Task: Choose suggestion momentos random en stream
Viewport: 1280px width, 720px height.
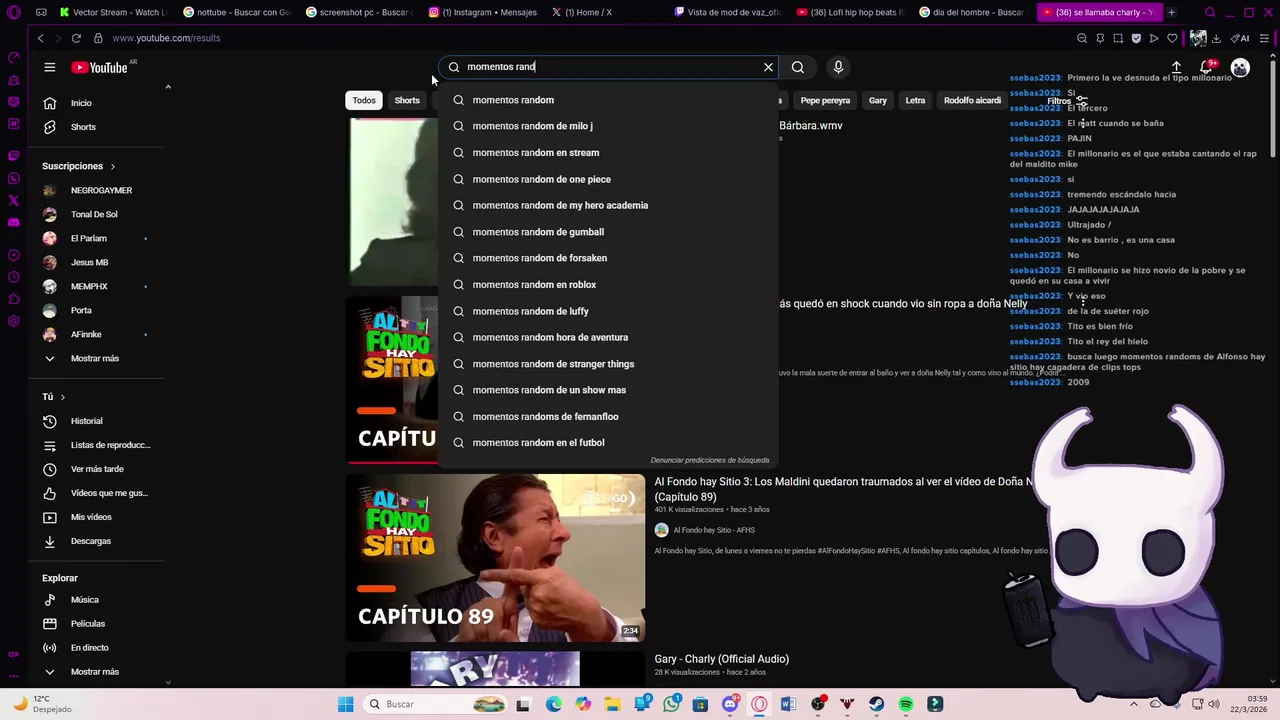Action: coord(608,153)
